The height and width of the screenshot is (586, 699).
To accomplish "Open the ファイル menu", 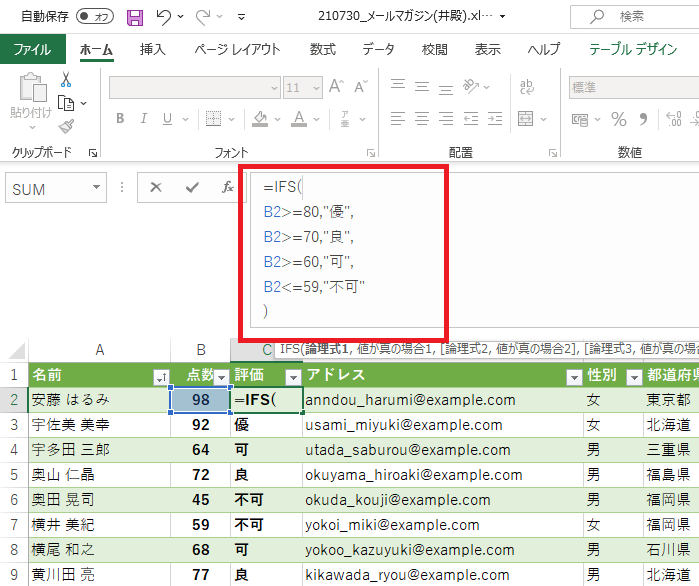I will pyautogui.click(x=32, y=49).
